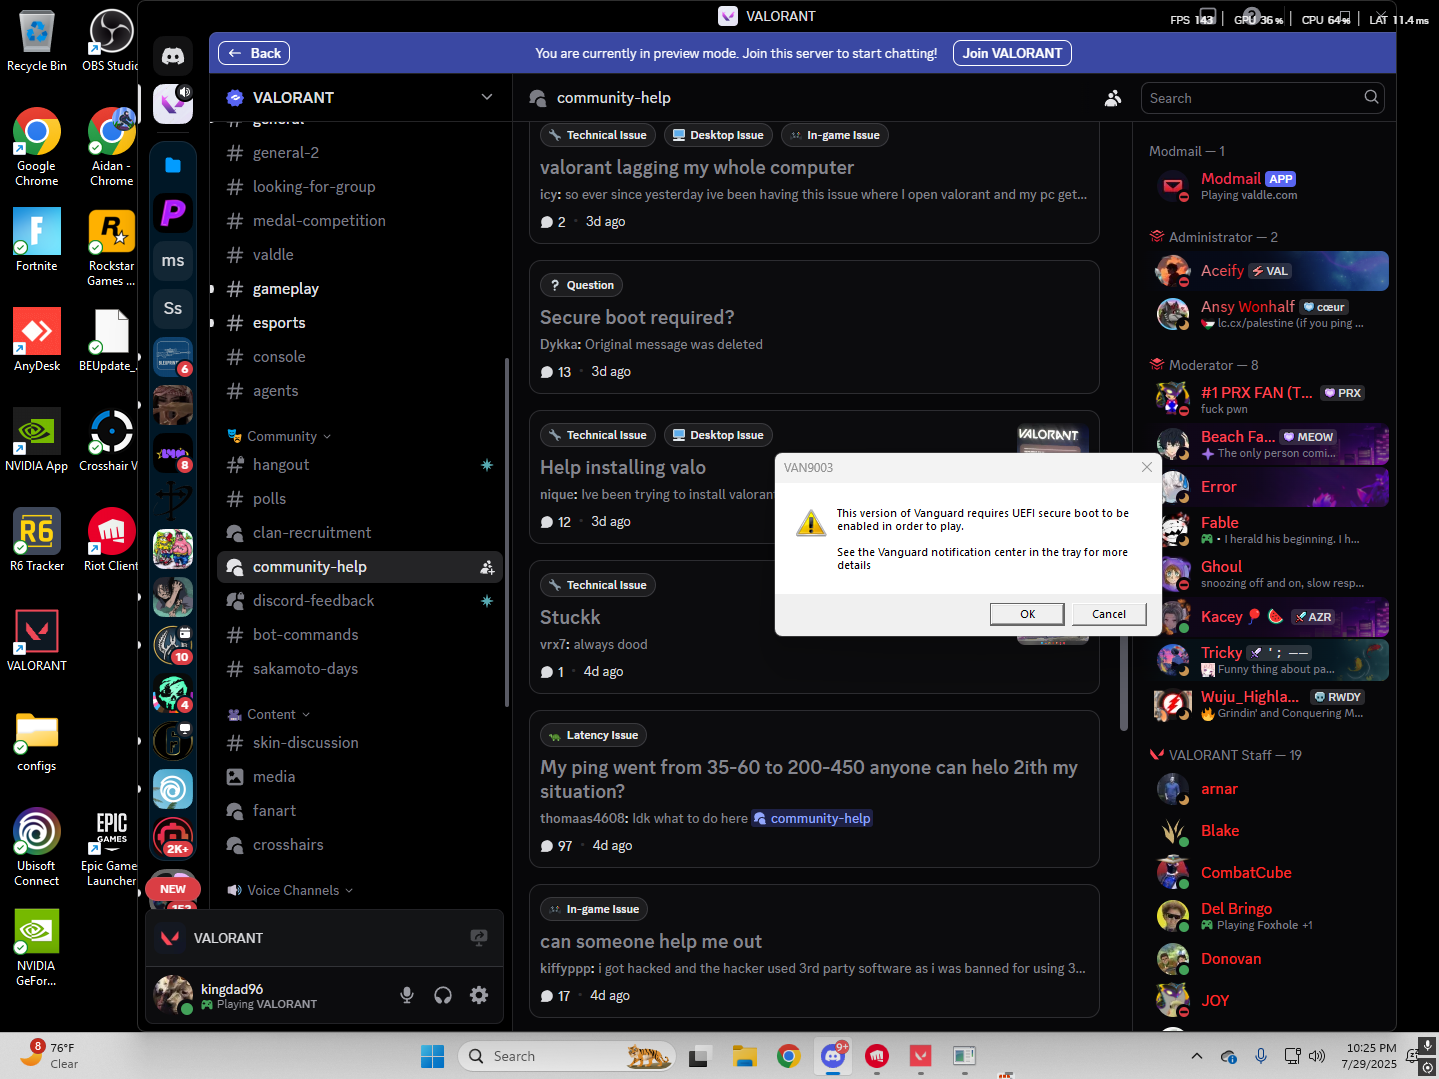The image size is (1439, 1079).
Task: Open AnyDesk desktop shortcut
Action: 37,340
